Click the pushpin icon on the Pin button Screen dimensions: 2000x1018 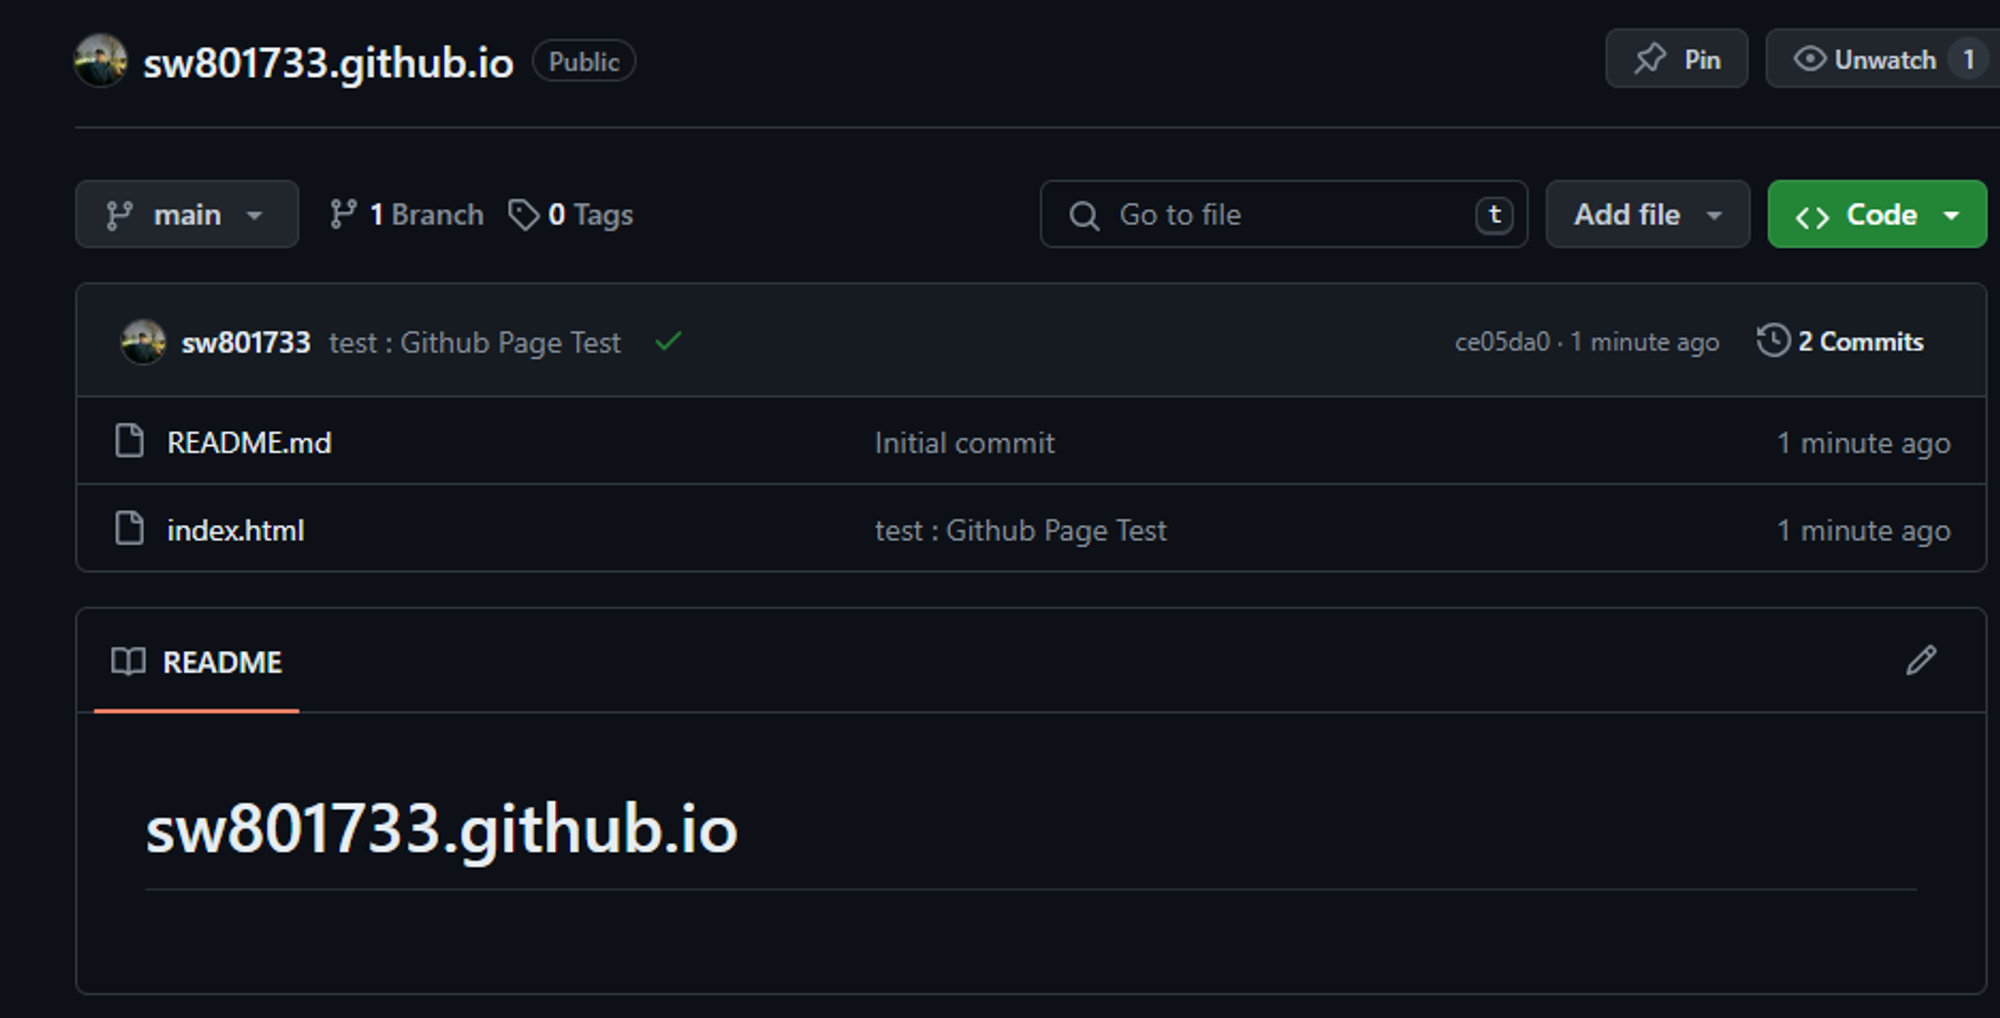pyautogui.click(x=1650, y=59)
